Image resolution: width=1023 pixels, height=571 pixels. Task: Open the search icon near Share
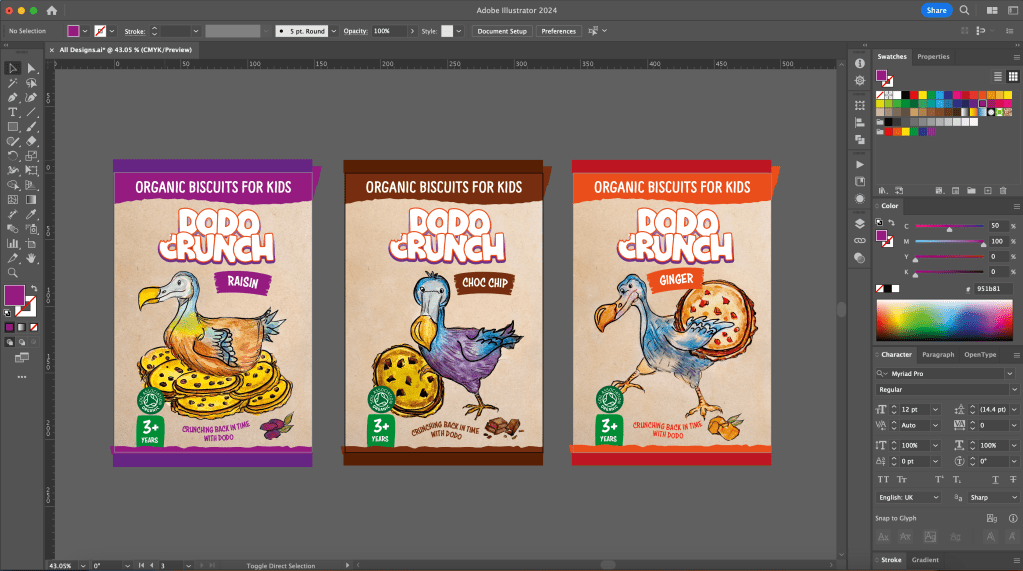(964, 10)
